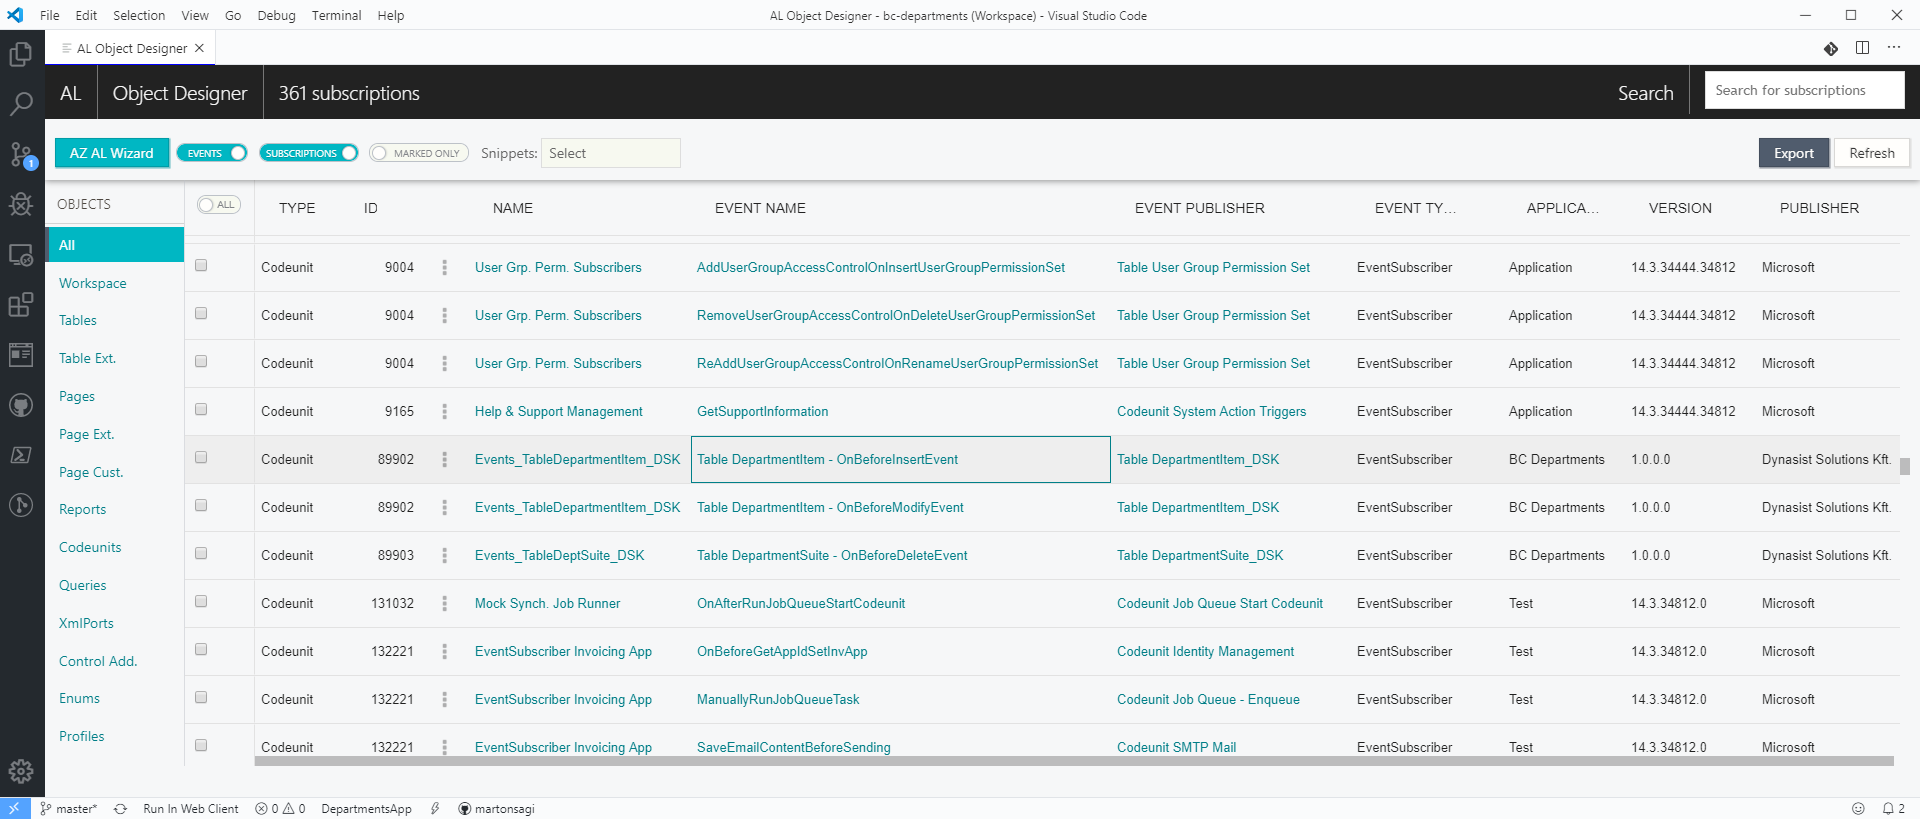Open Codeunit System Action Triggers publisher link
This screenshot has height=819, width=1920.
point(1211,411)
